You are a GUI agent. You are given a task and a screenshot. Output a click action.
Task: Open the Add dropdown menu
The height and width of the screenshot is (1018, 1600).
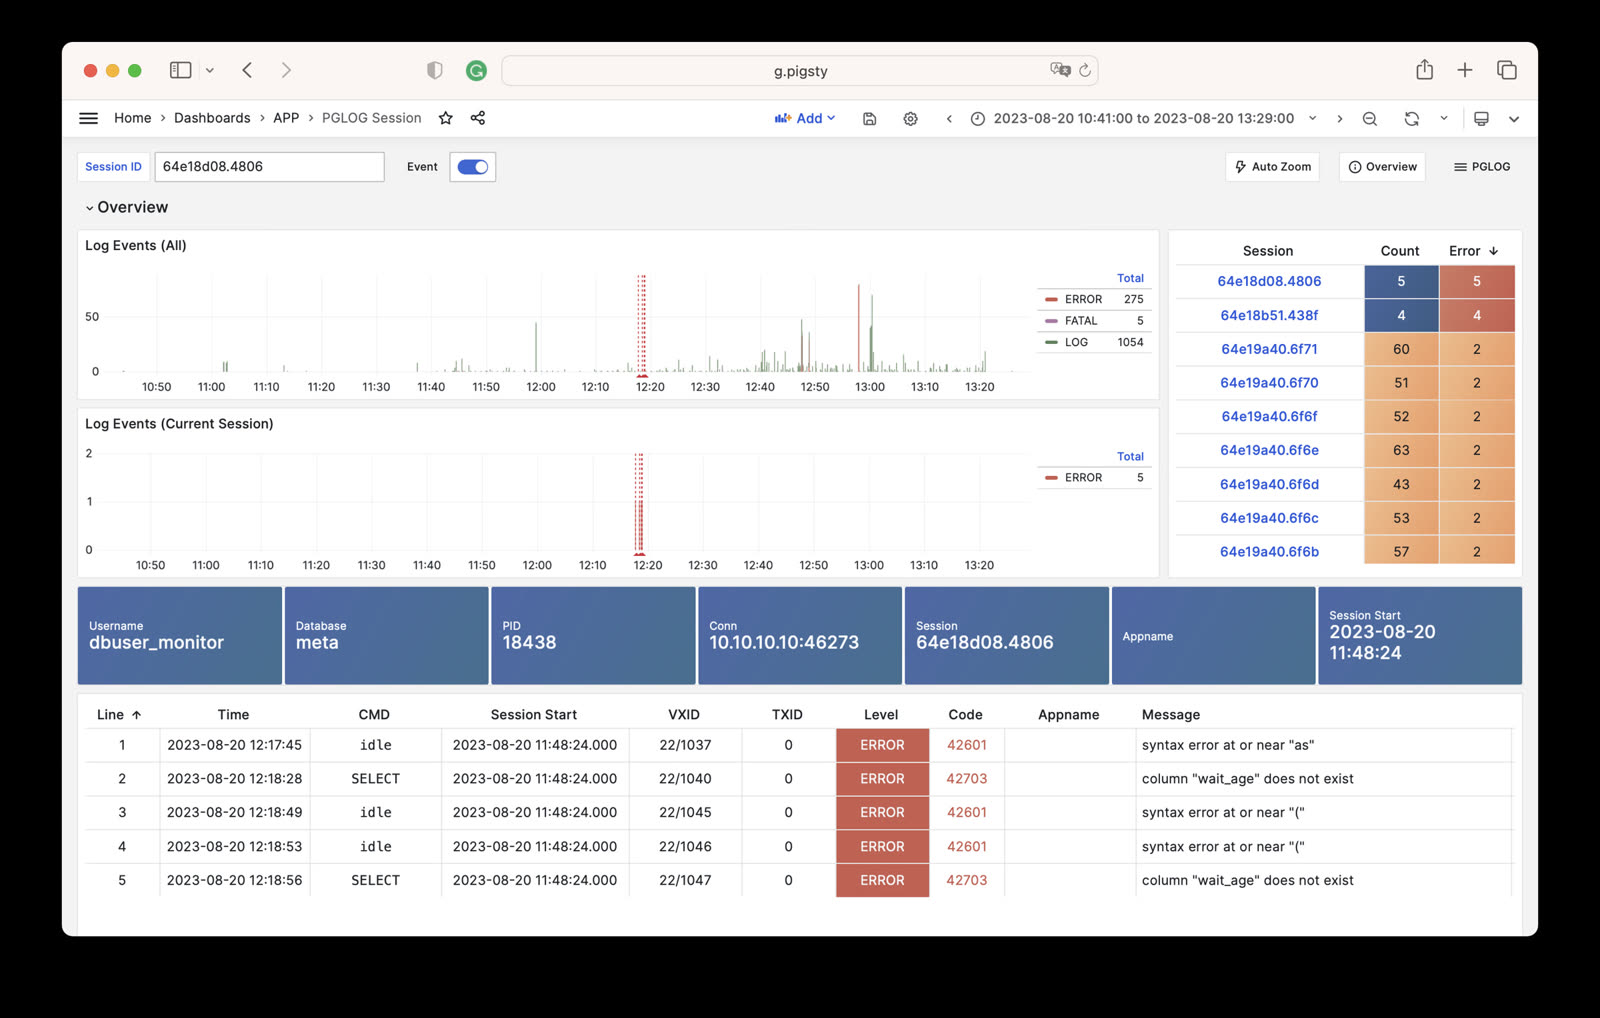[805, 118]
